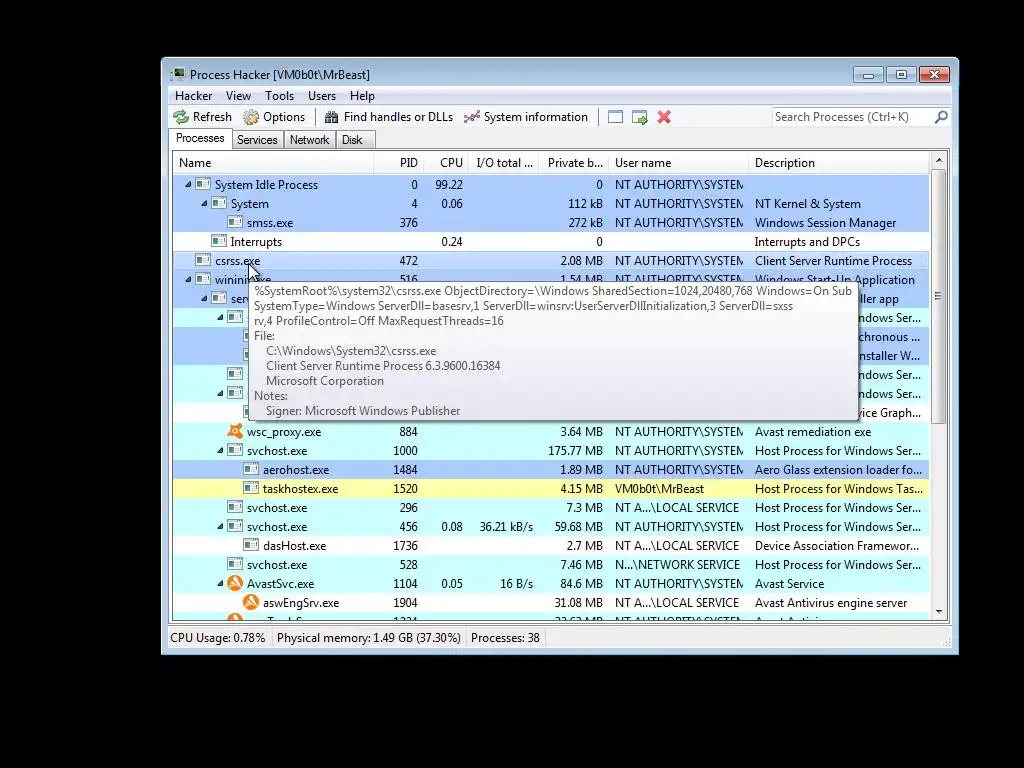This screenshot has height=768, width=1024.
Task: Click icon of svchost.exe PID 528
Action: (x=235, y=564)
